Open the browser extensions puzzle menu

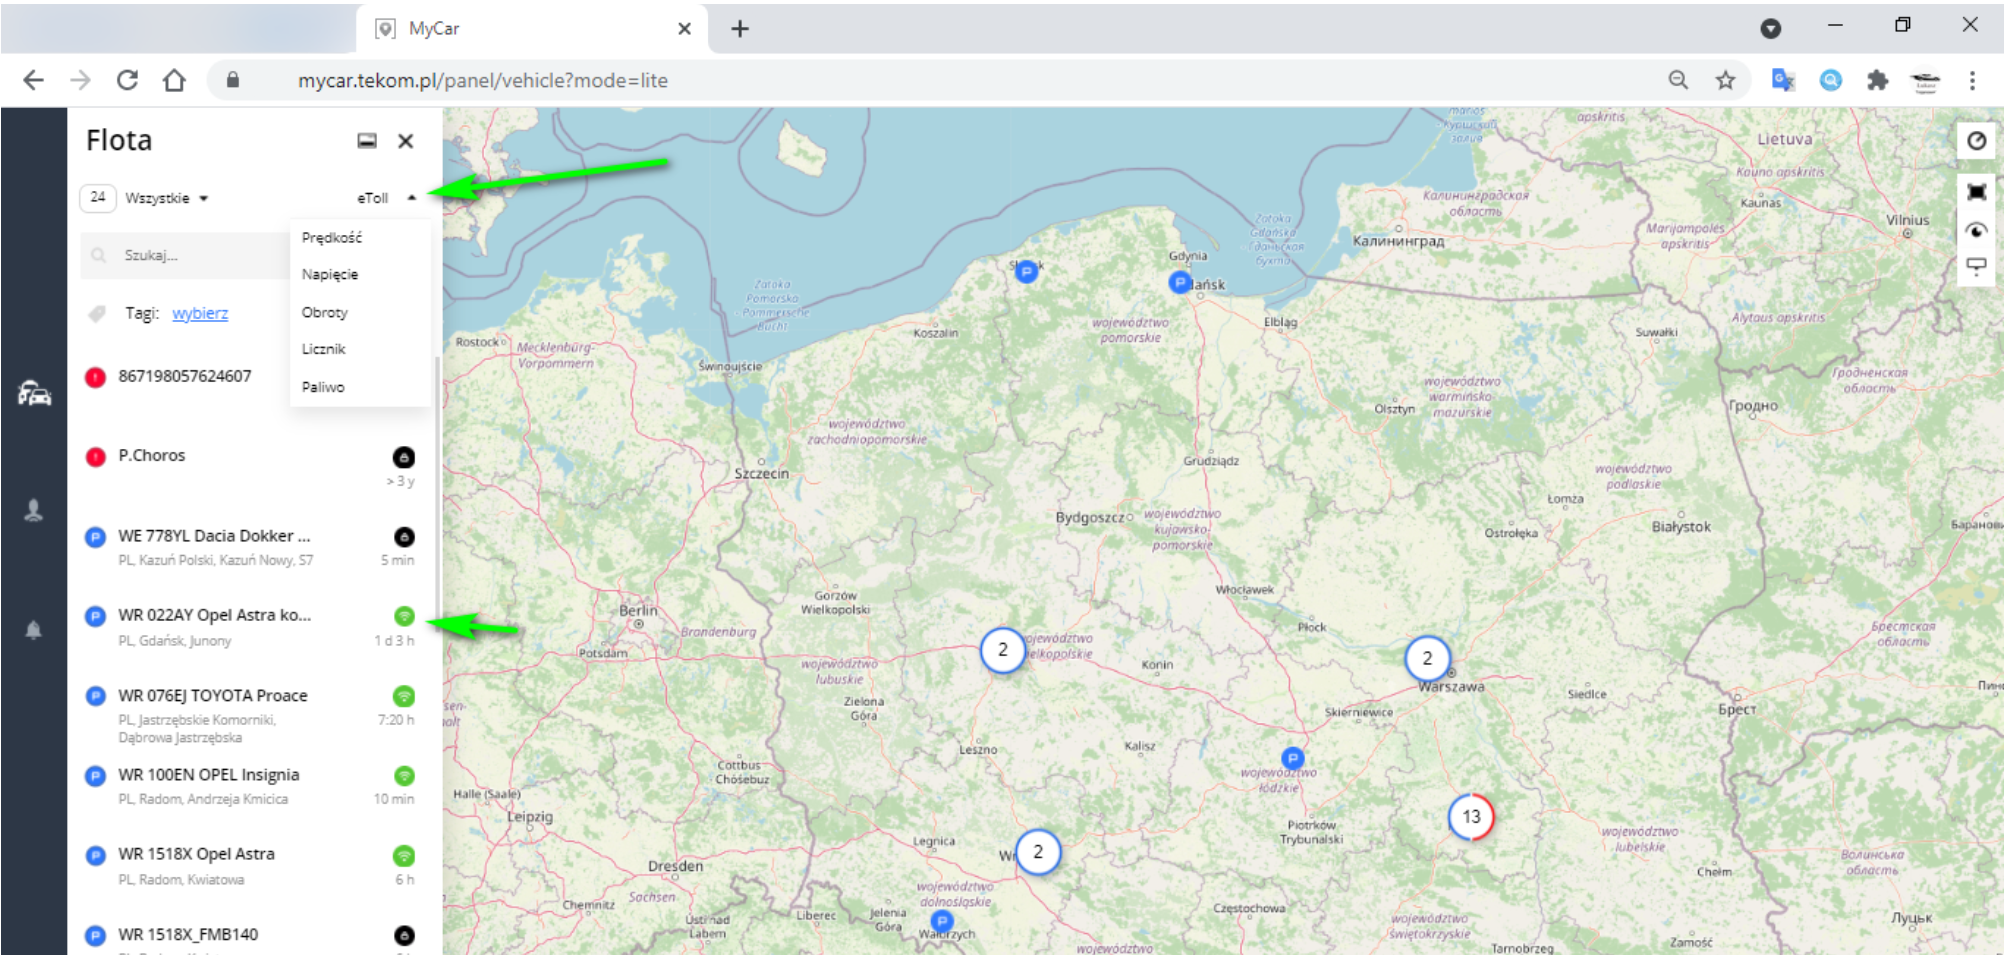coord(1878,80)
